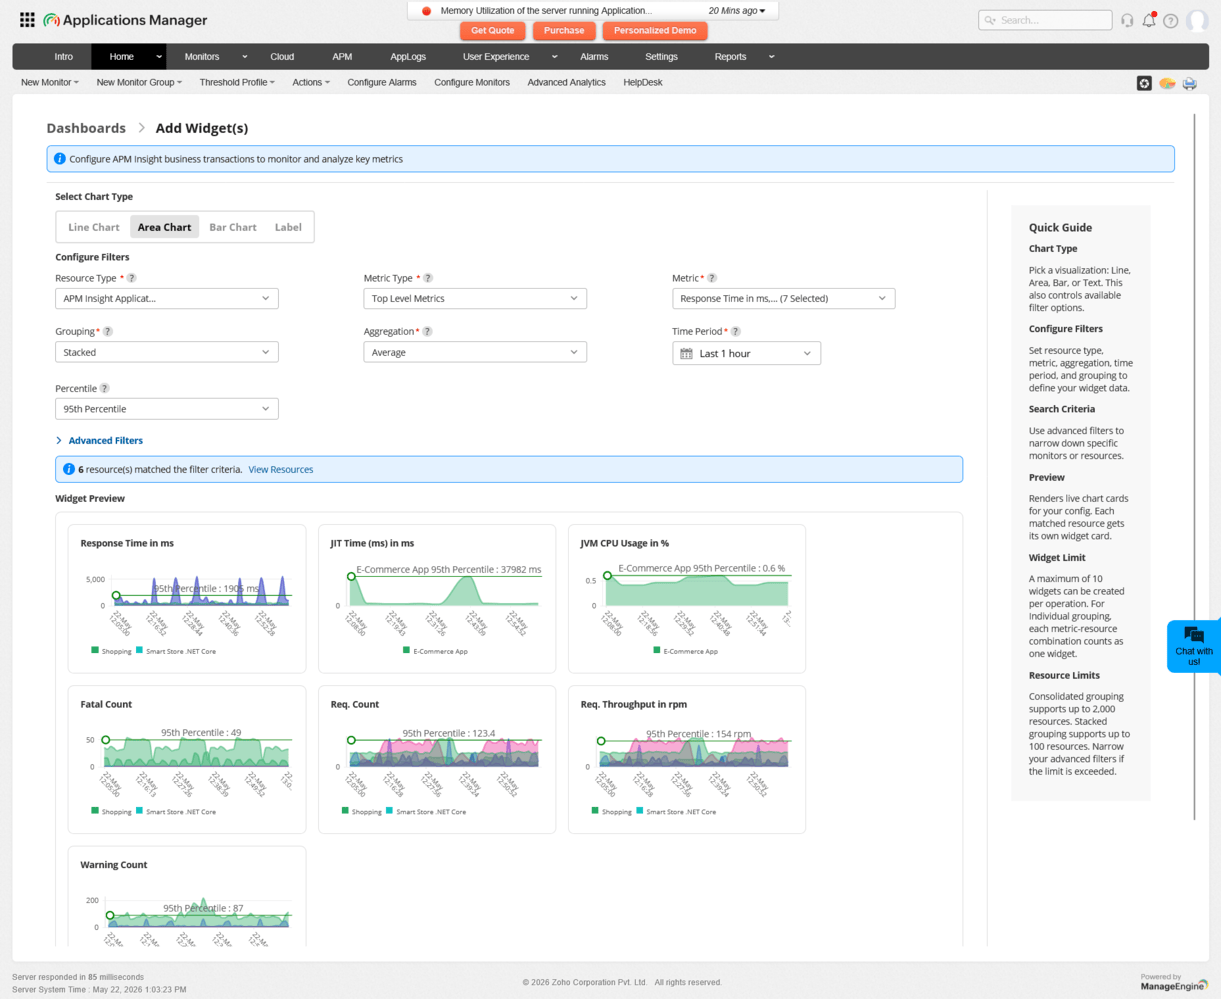The image size is (1221, 999).
Task: Click the red alert dot in notification banner
Action: click(426, 11)
